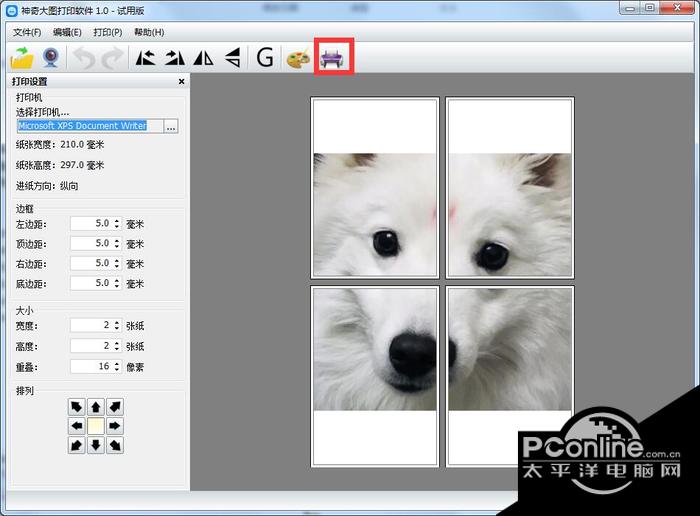Open the 帮助(H) menu
This screenshot has width=700, height=516.
click(149, 32)
